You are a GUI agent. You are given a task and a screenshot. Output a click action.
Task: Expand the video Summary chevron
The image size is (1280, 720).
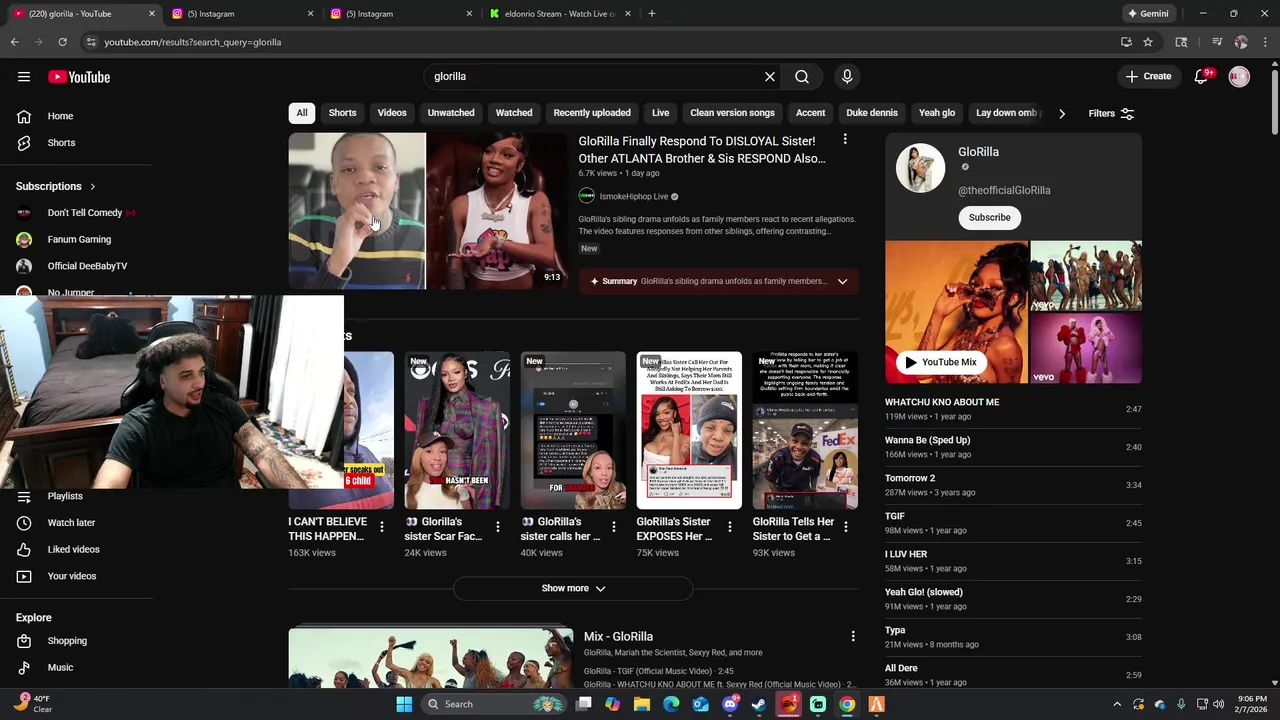pos(842,282)
